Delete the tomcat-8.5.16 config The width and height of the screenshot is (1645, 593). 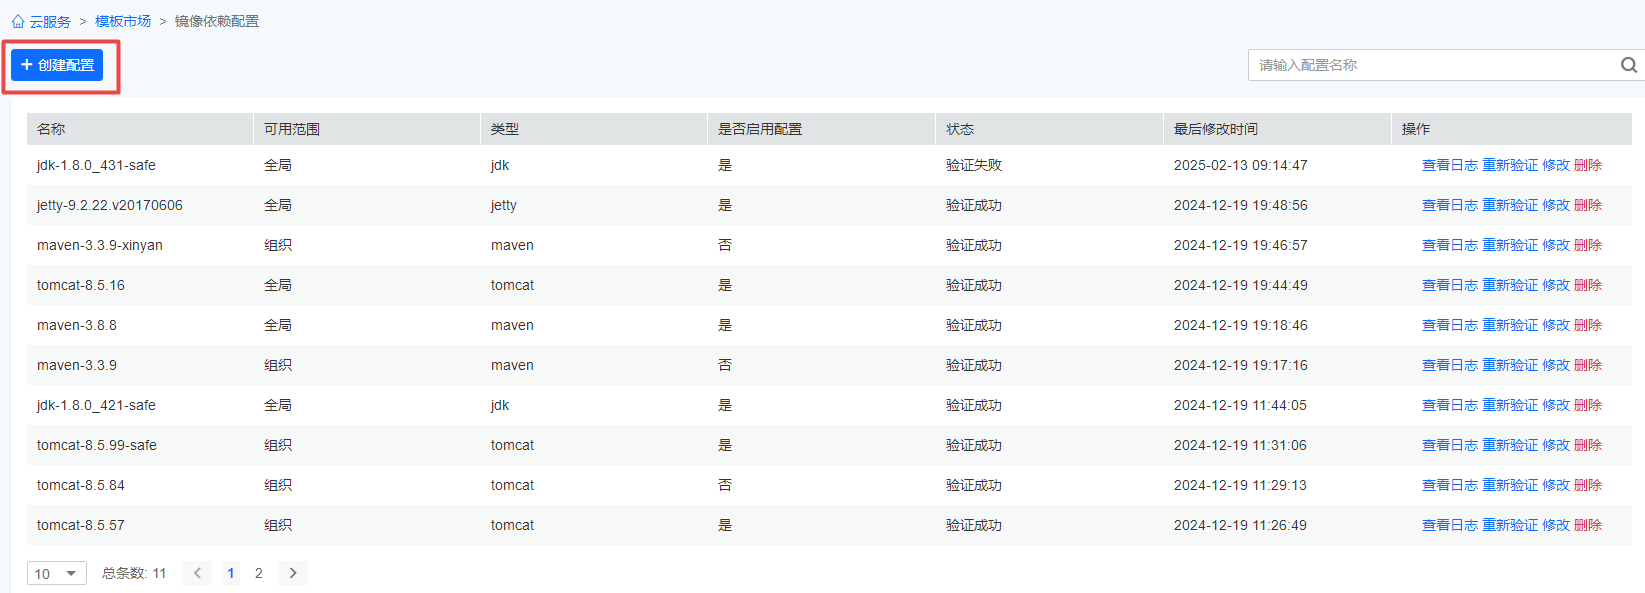[1587, 285]
